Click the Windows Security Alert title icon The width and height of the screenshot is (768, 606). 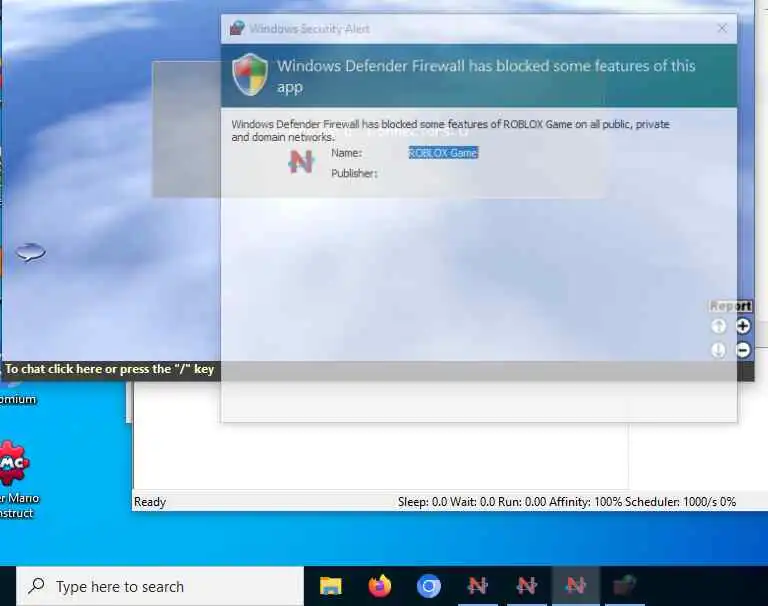[237, 28]
